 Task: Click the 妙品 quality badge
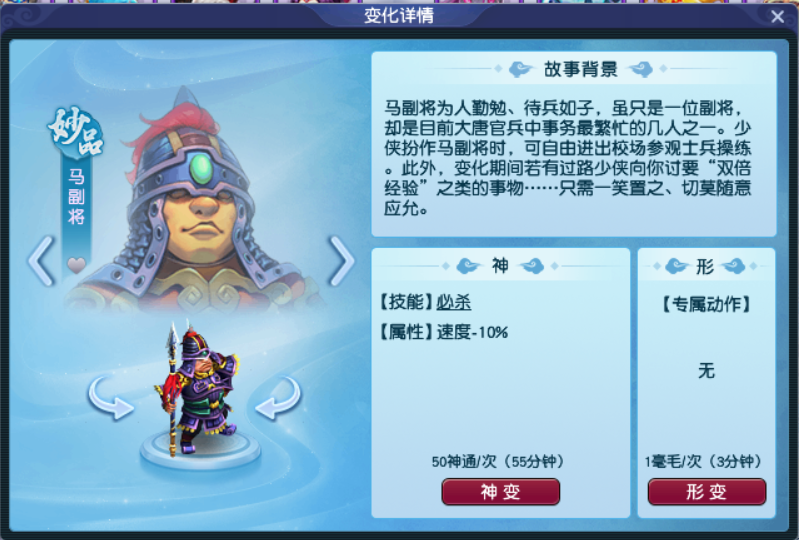(75, 131)
